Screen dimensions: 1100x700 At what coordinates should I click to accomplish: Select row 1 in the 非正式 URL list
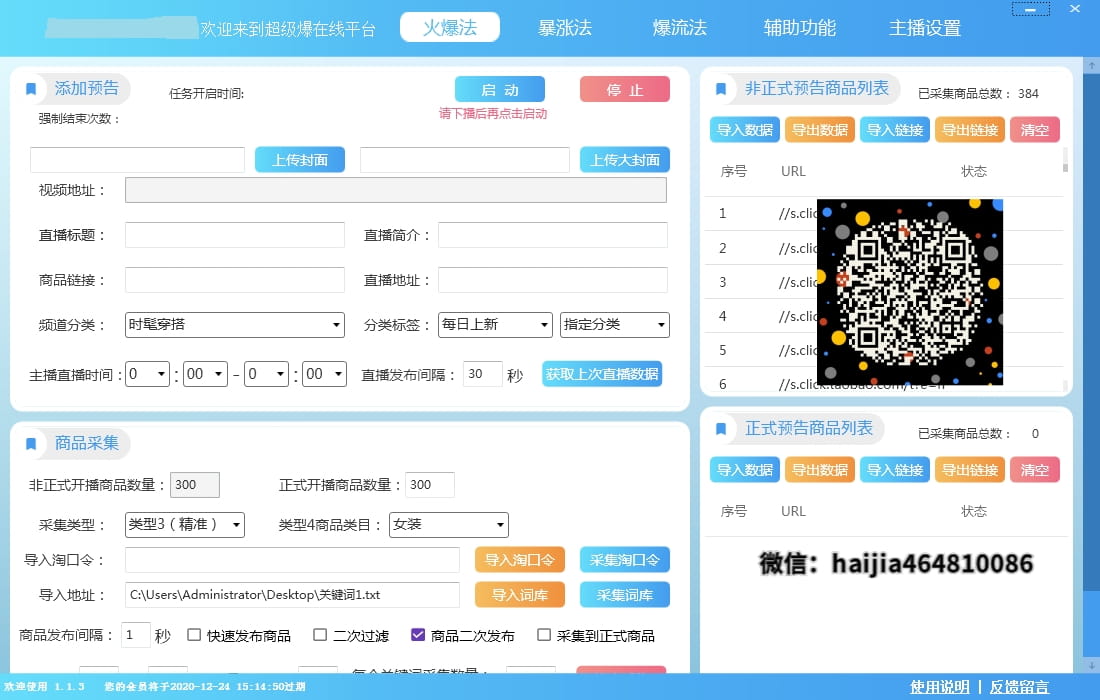[884, 213]
